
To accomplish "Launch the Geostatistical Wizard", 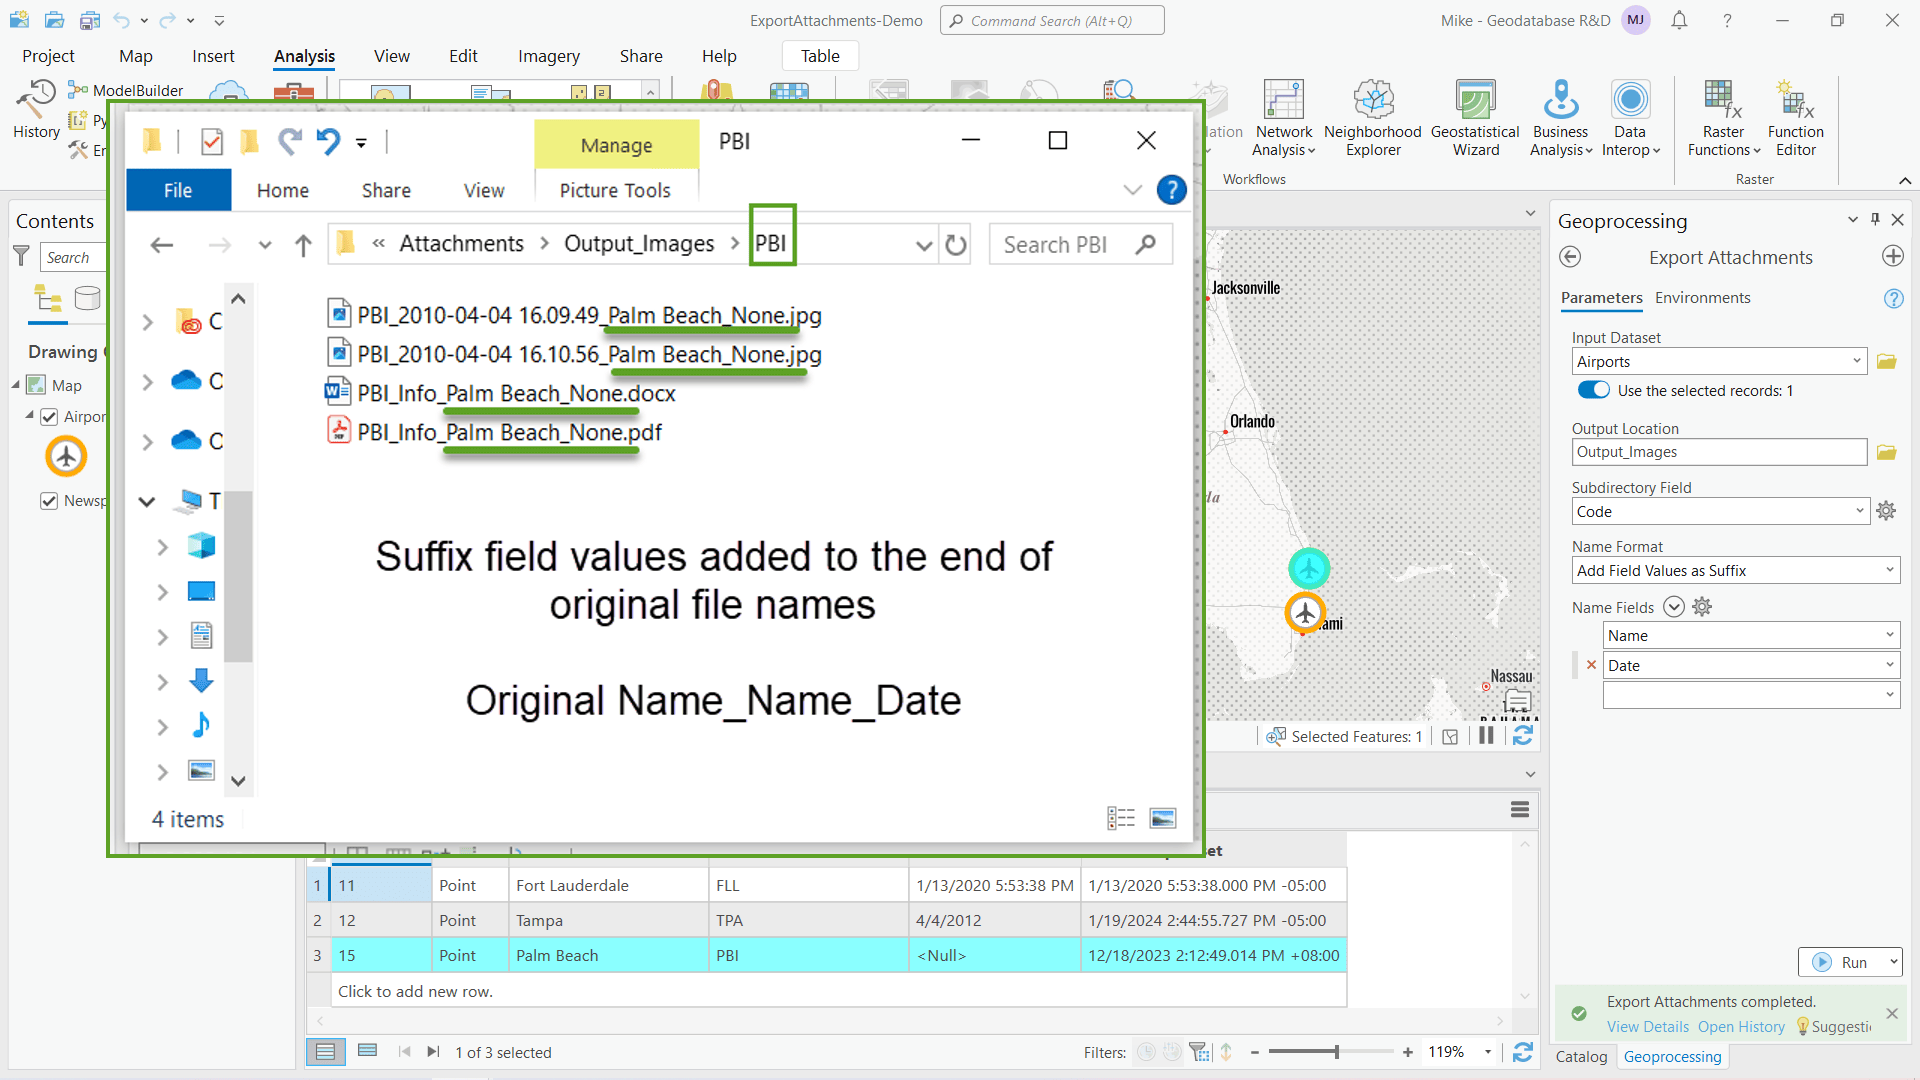I will tap(1474, 117).
